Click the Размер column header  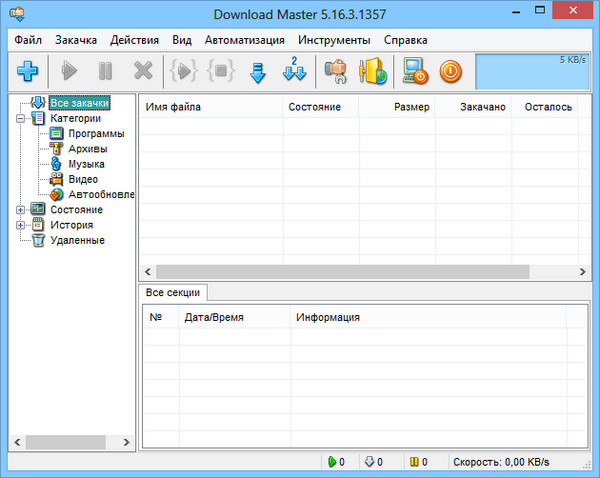click(x=411, y=106)
